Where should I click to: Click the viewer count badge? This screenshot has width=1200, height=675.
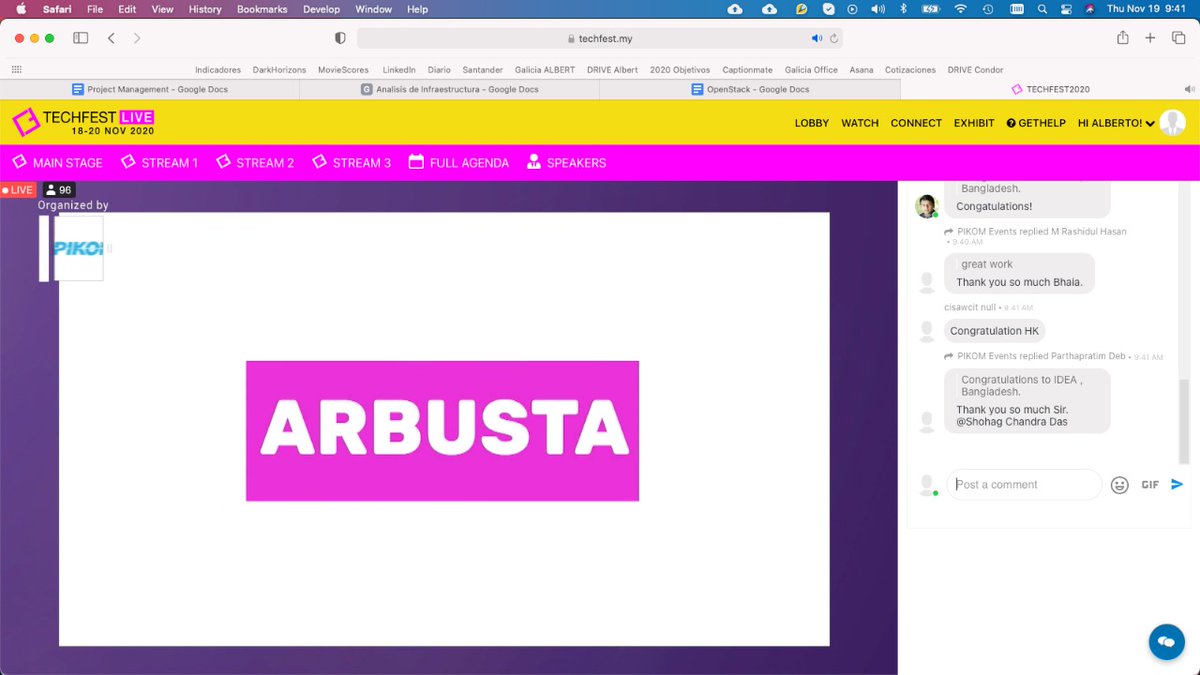tap(59, 190)
